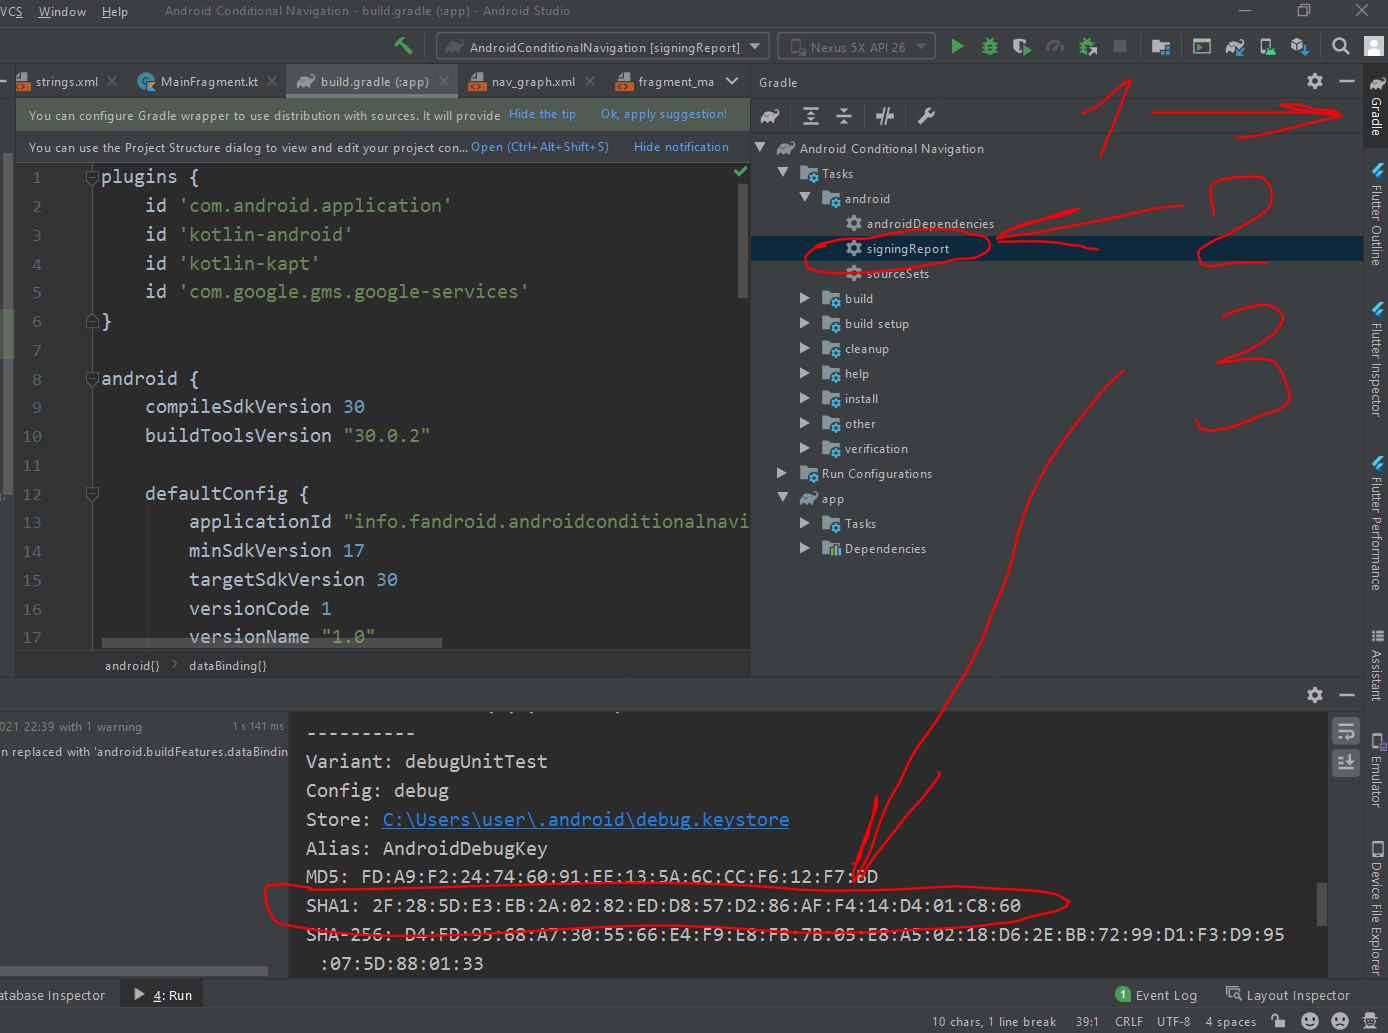Open the Window menu
1388x1033 pixels.
(x=62, y=11)
